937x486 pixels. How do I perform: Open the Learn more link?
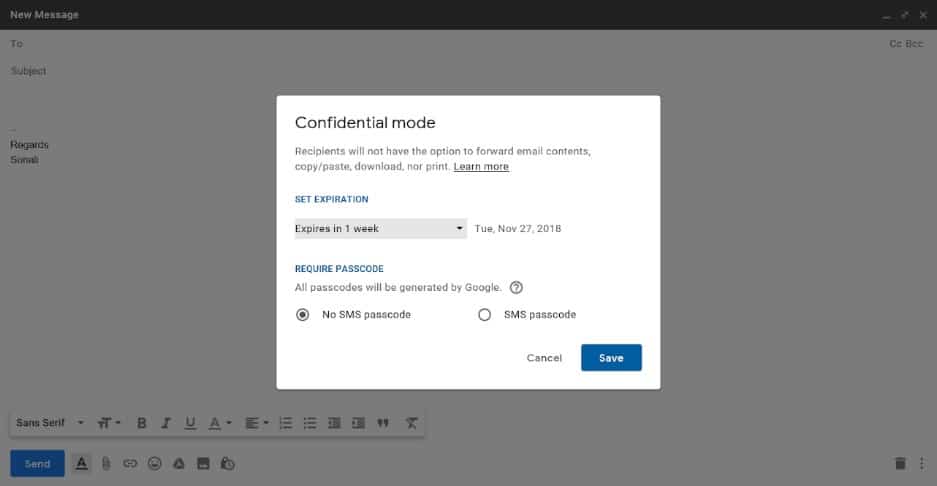pos(481,167)
